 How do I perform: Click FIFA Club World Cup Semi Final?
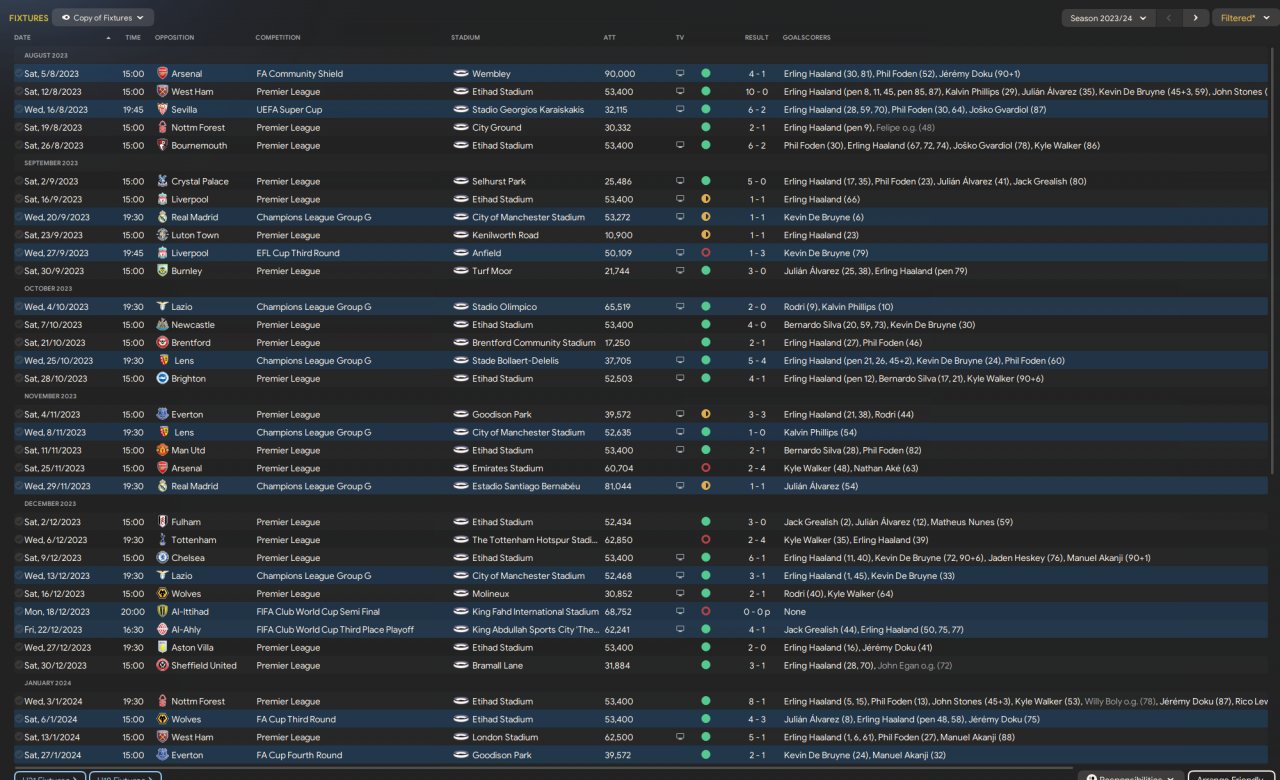click(320, 612)
